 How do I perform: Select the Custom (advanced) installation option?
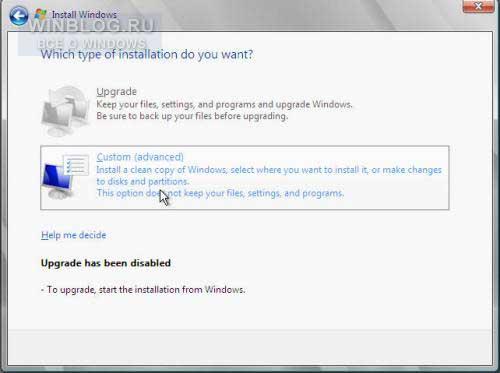(245, 178)
